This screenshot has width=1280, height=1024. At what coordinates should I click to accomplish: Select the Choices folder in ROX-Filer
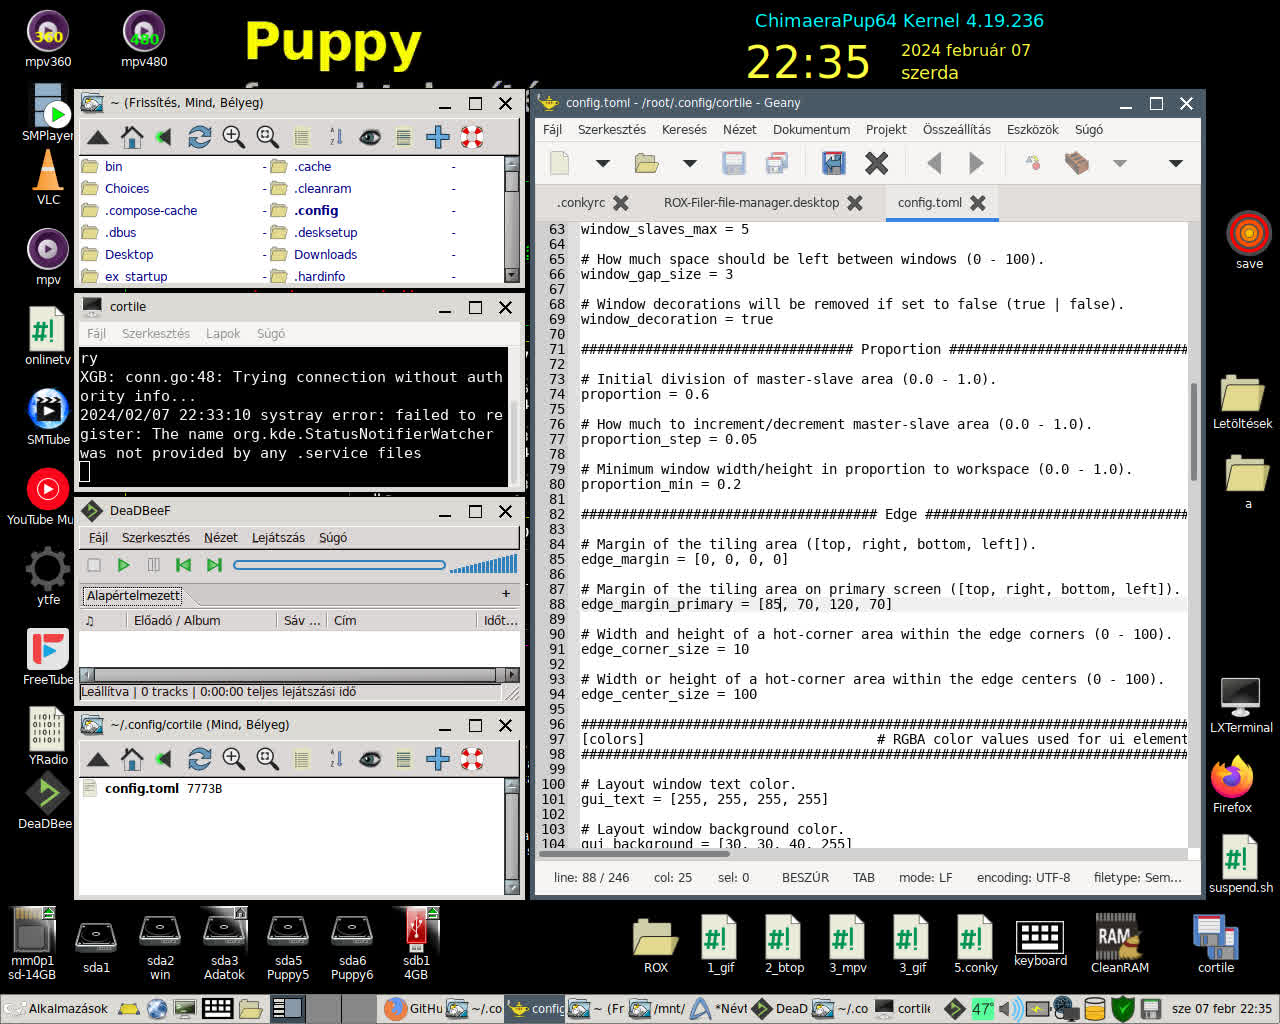pyautogui.click(x=127, y=189)
